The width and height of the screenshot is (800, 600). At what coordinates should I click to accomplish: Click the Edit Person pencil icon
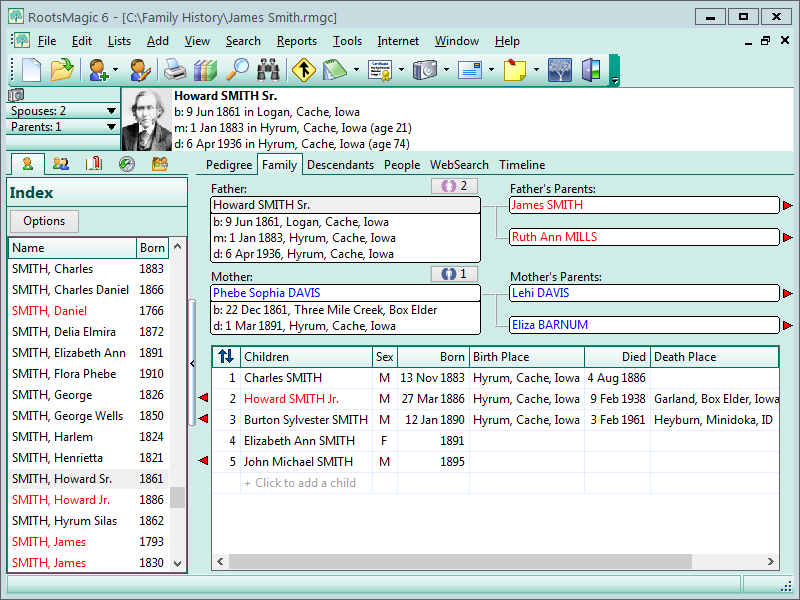(140, 70)
